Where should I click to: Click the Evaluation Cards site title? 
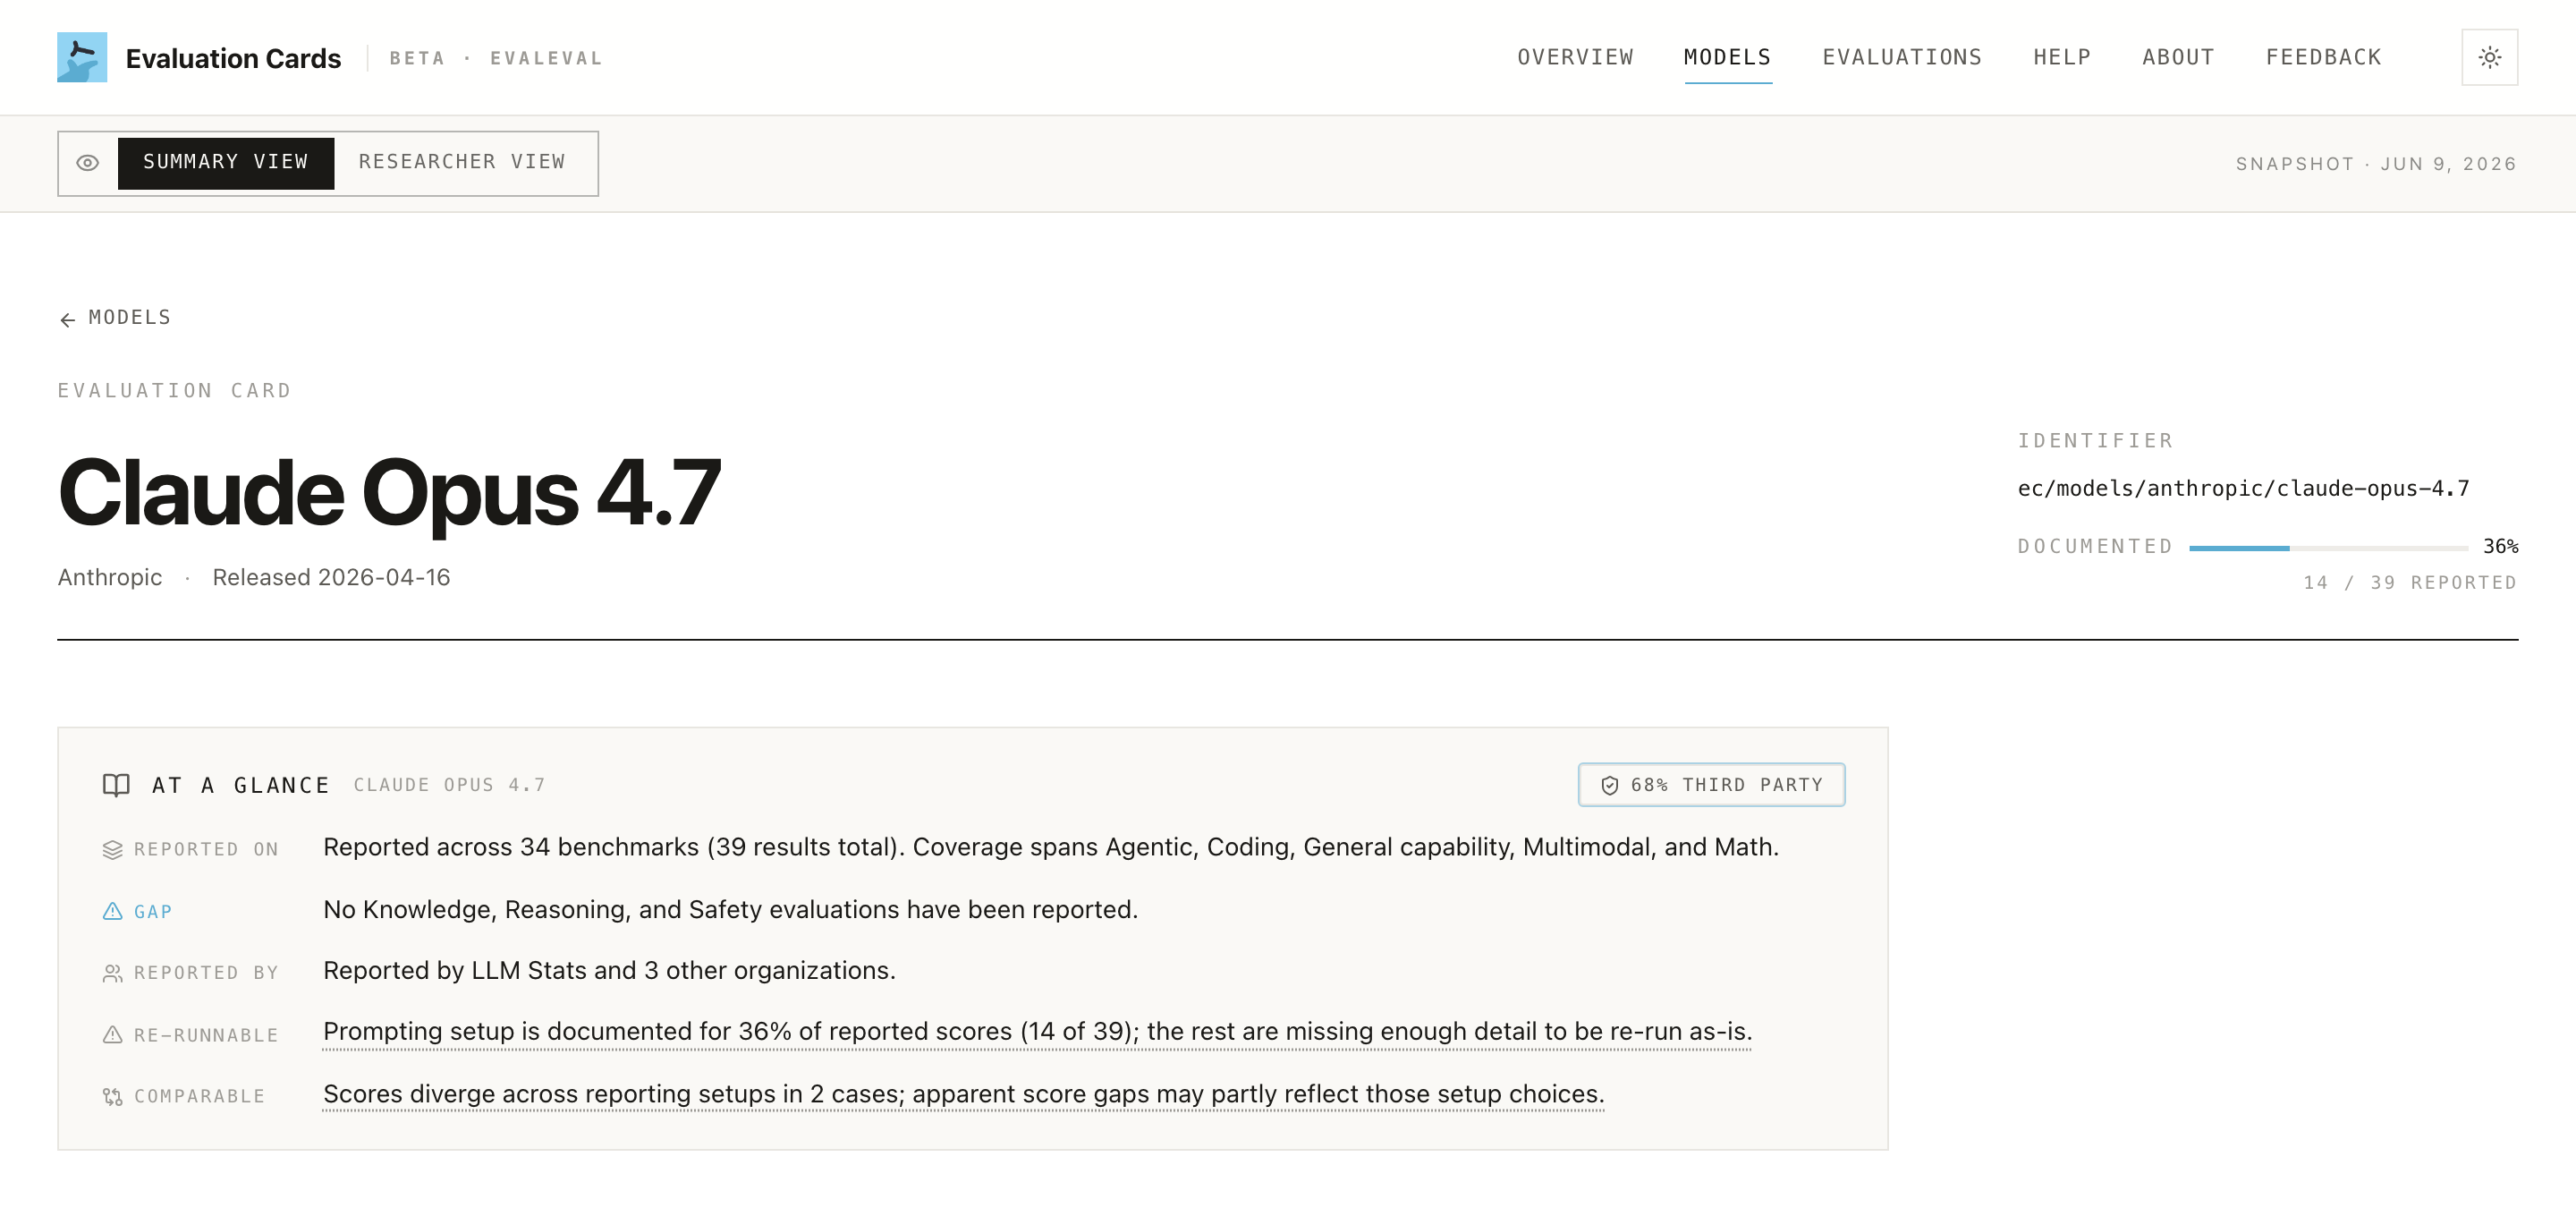tap(233, 58)
